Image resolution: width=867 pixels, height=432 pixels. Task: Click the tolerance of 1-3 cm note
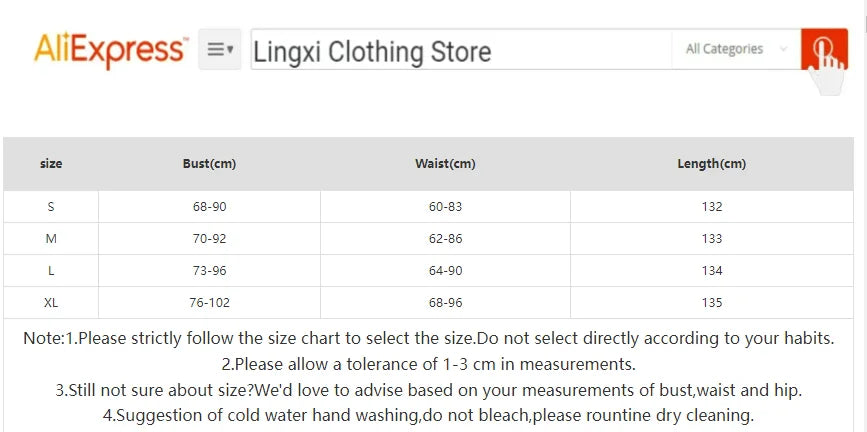(x=428, y=364)
